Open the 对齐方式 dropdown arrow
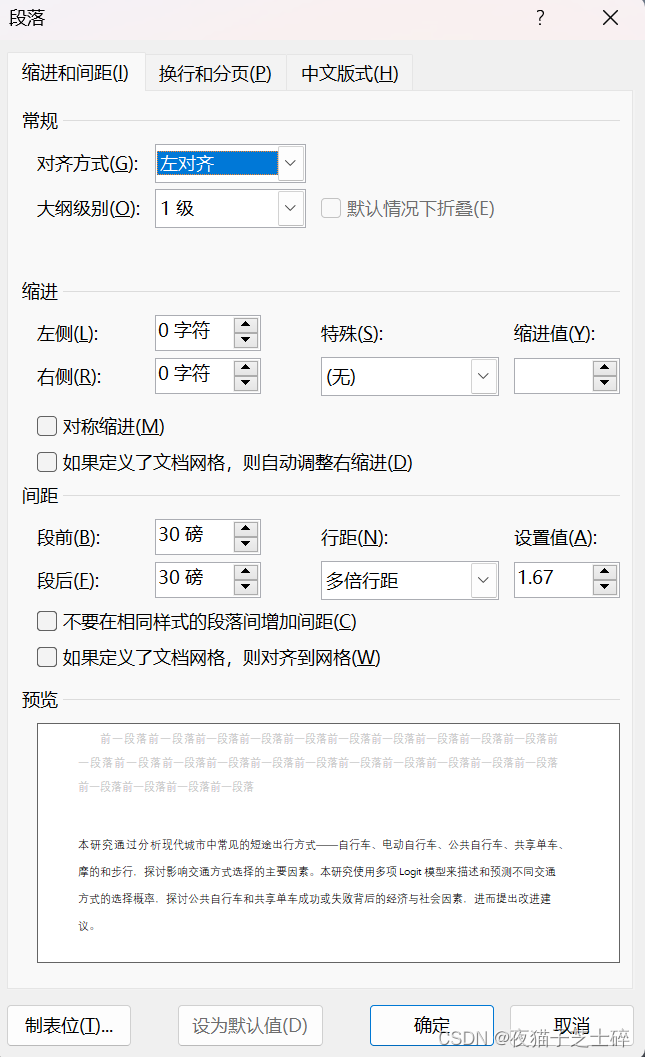 290,163
